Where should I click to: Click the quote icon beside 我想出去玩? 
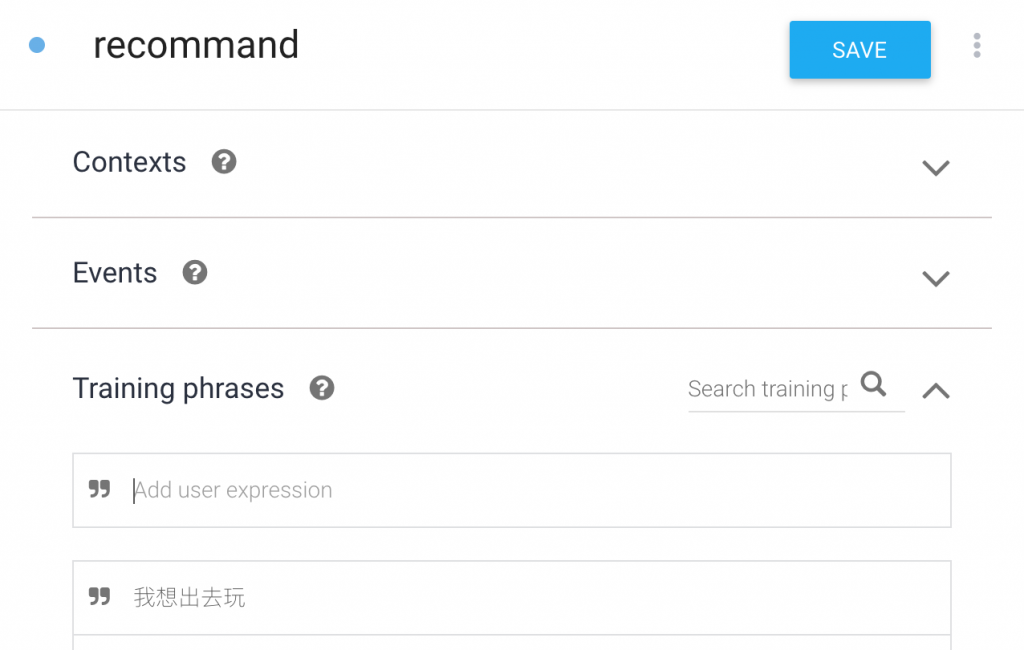tap(99, 598)
